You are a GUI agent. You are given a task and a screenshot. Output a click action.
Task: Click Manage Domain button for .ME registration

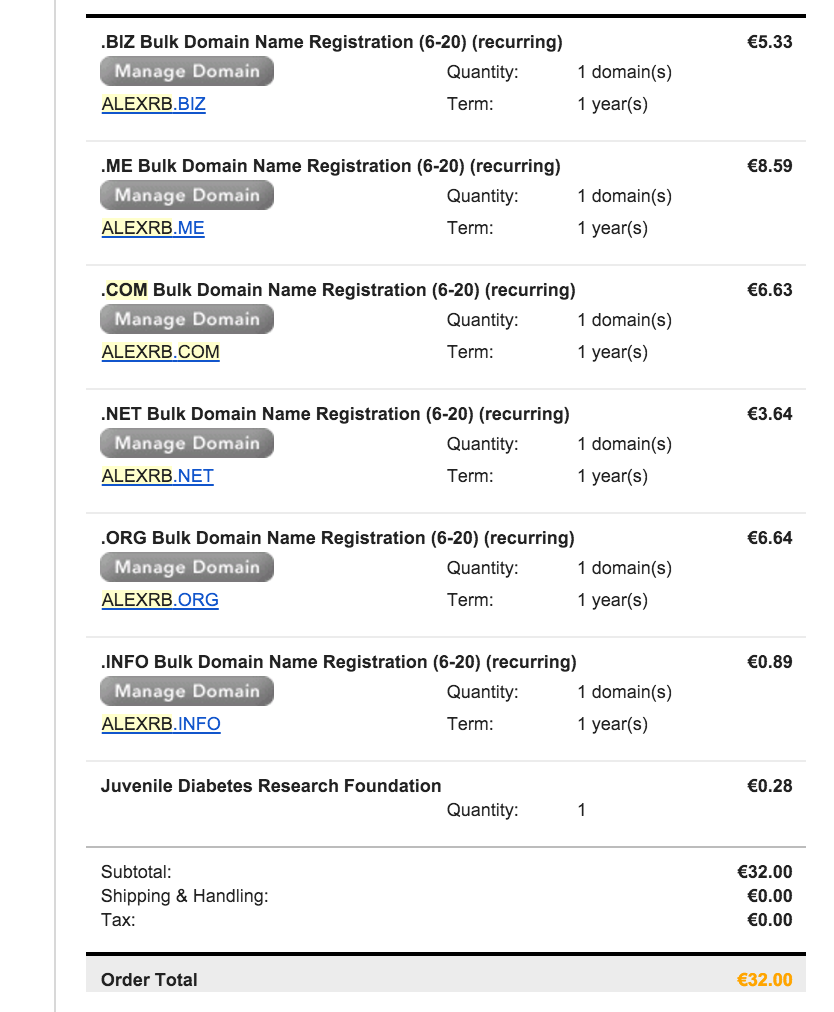[x=186, y=195]
